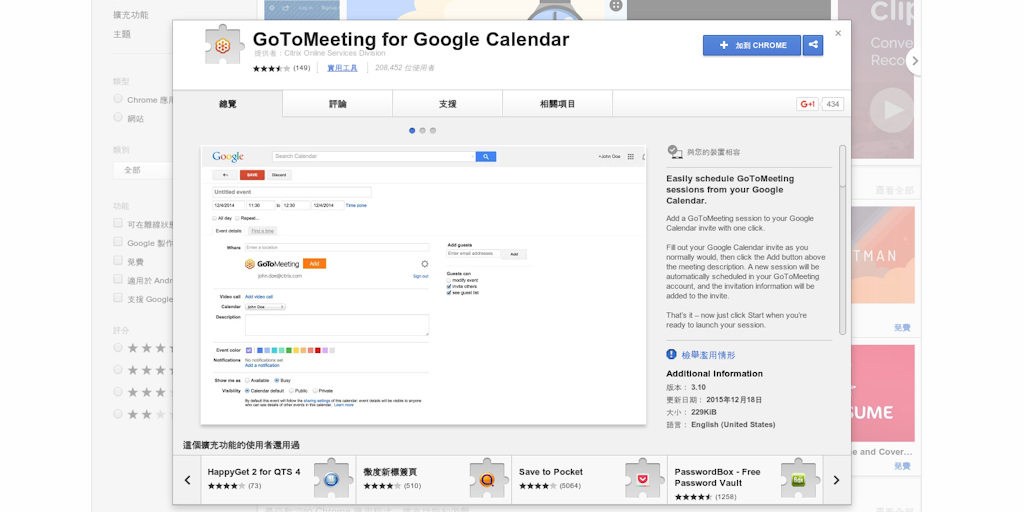1024x512 pixels.
Task: Open PasswordBox - Free Password Vault card title
Action: [717, 477]
